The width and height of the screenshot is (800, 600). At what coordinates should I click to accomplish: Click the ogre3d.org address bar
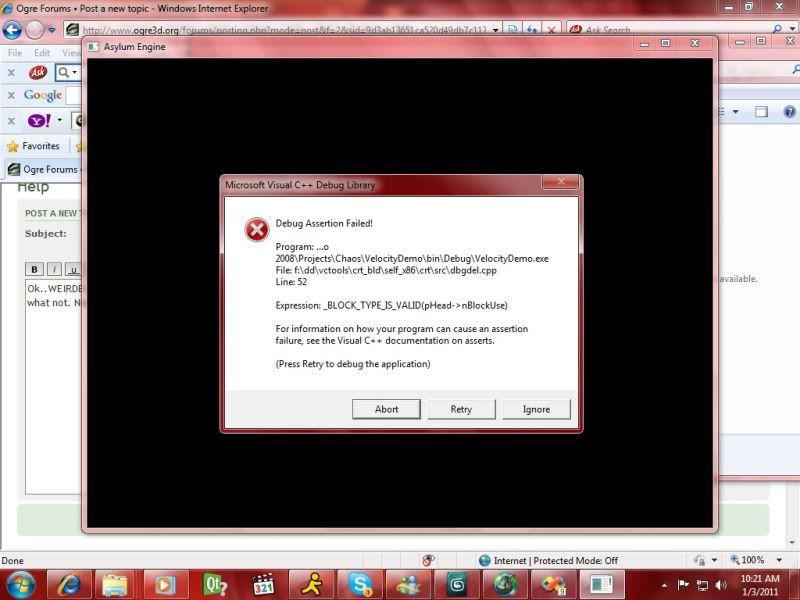coord(283,30)
